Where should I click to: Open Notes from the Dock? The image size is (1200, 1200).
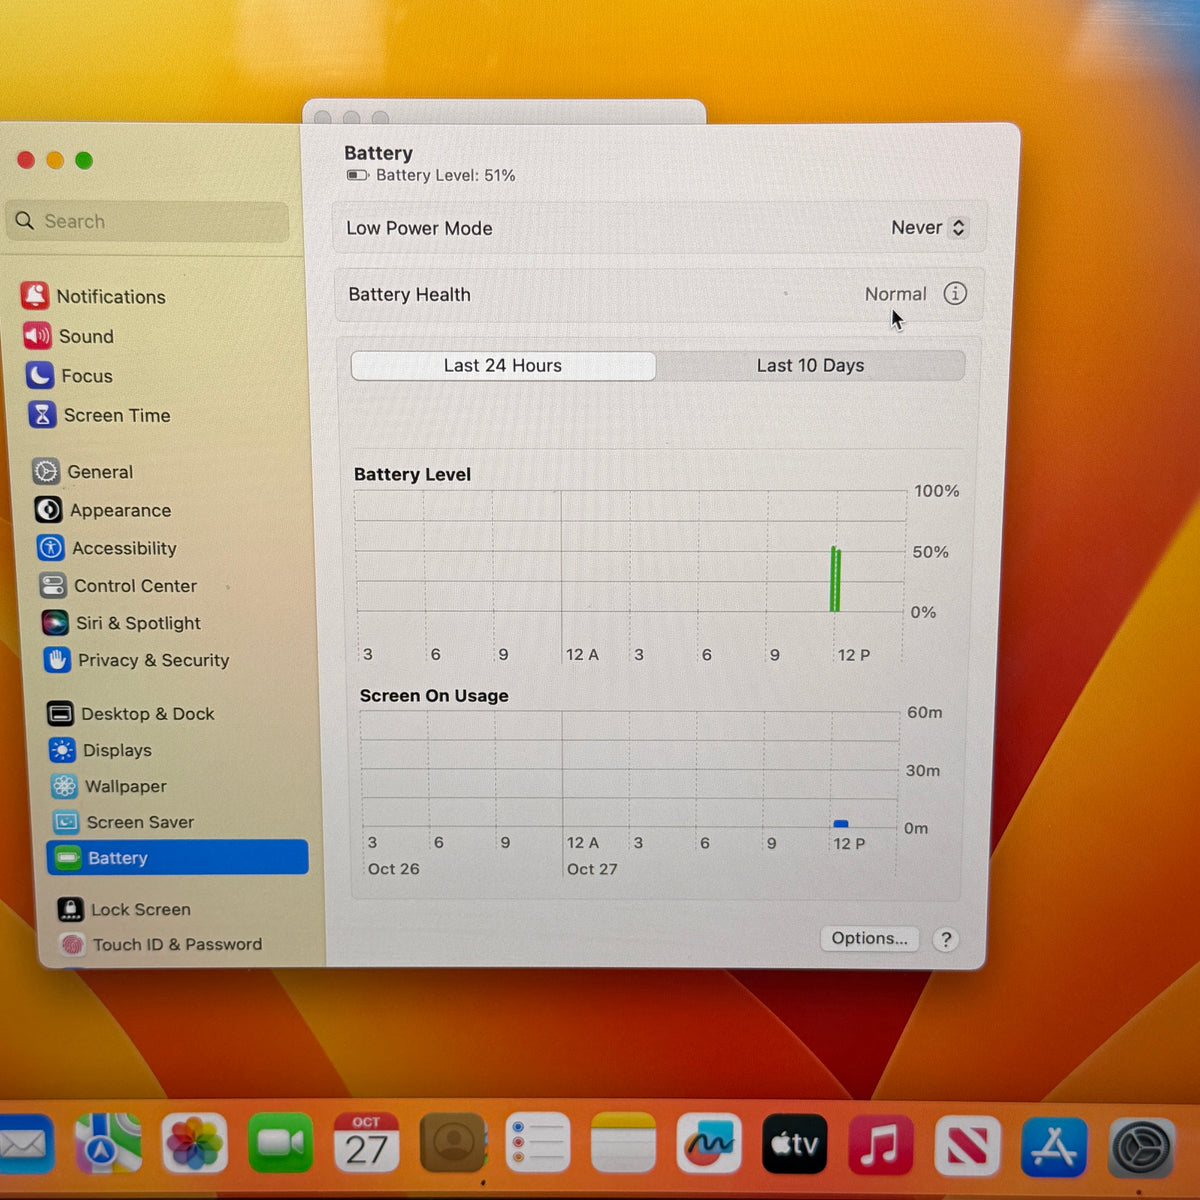coord(623,1142)
